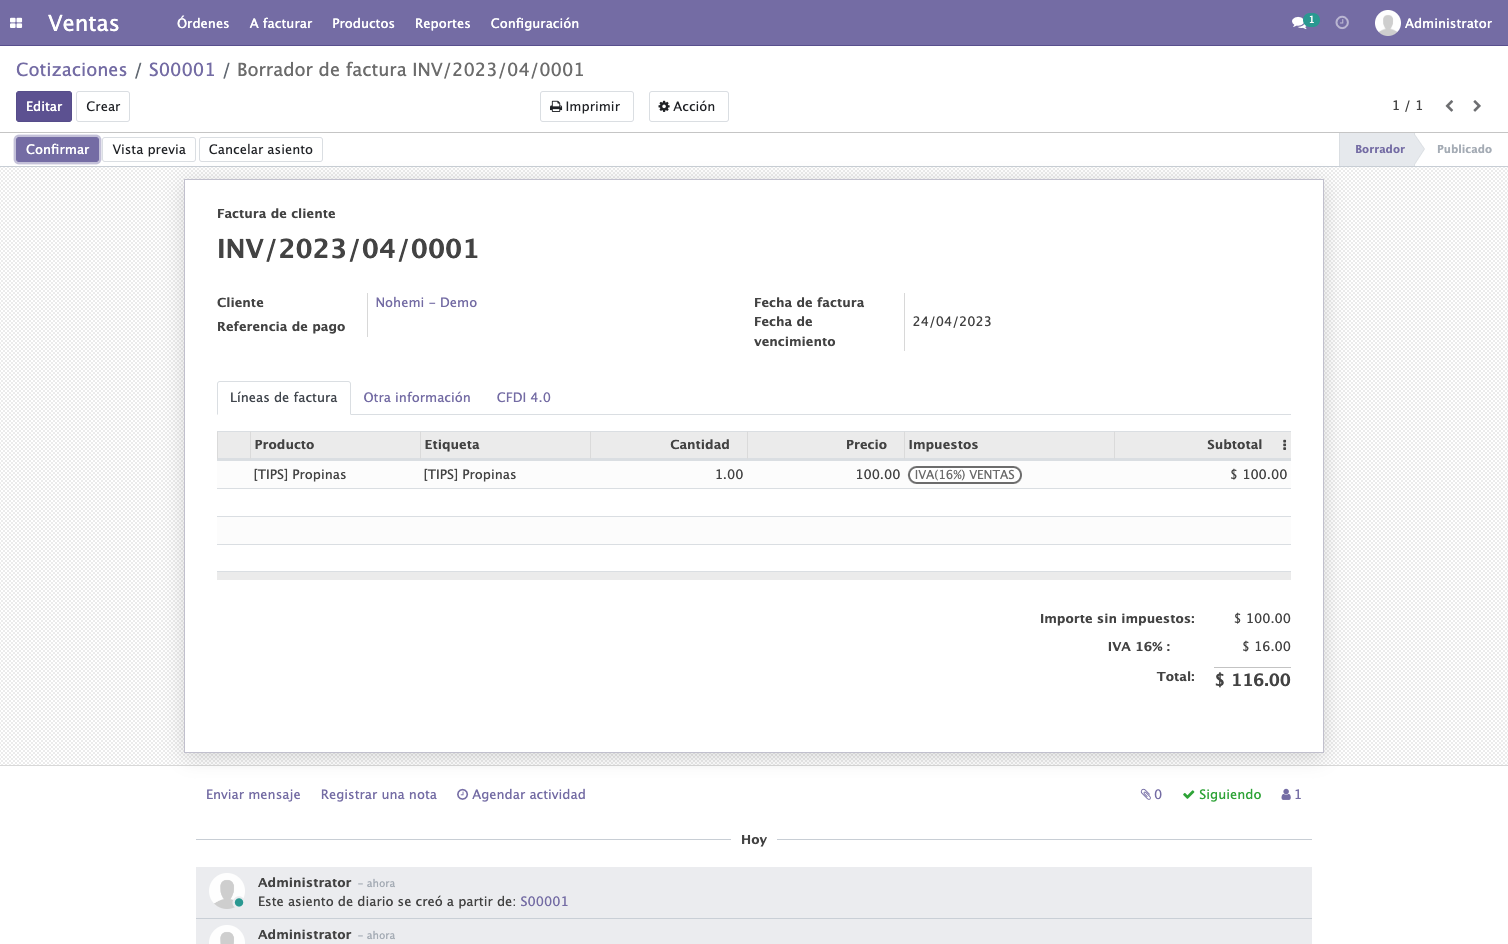Open the S00001 breadcrumb link
This screenshot has width=1508, height=944.
coord(182,70)
